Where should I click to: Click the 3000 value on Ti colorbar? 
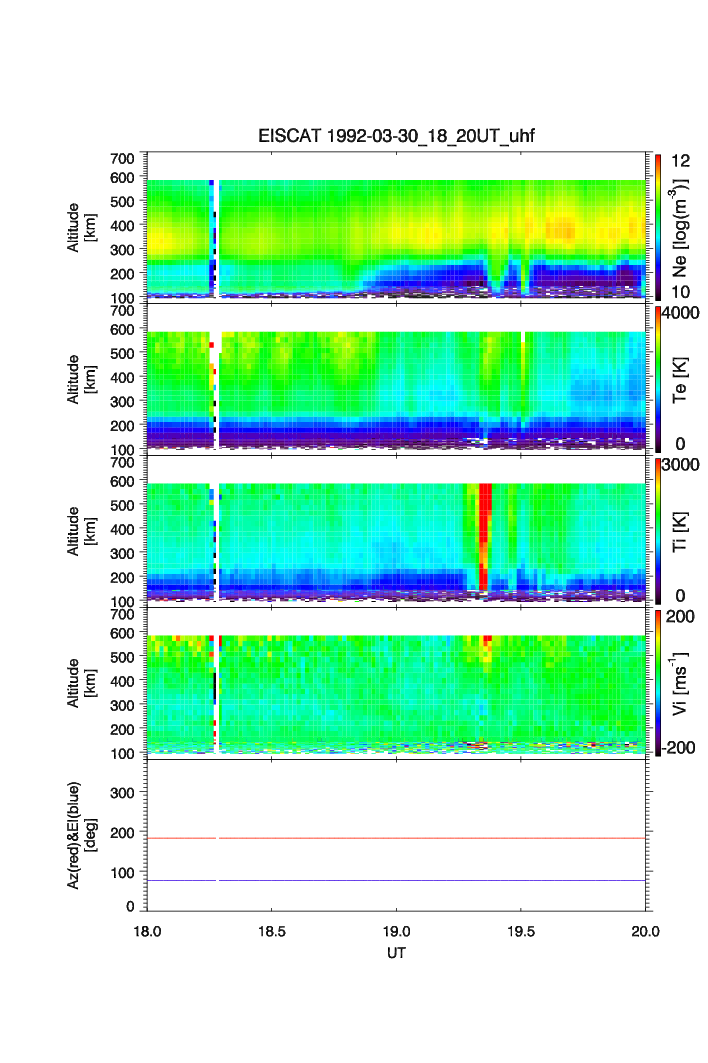(x=681, y=465)
